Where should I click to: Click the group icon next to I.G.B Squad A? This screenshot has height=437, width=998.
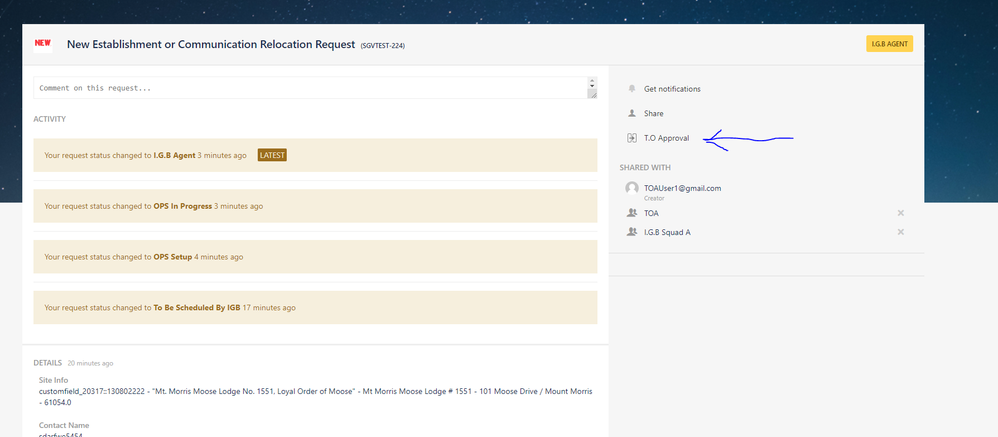[632, 232]
